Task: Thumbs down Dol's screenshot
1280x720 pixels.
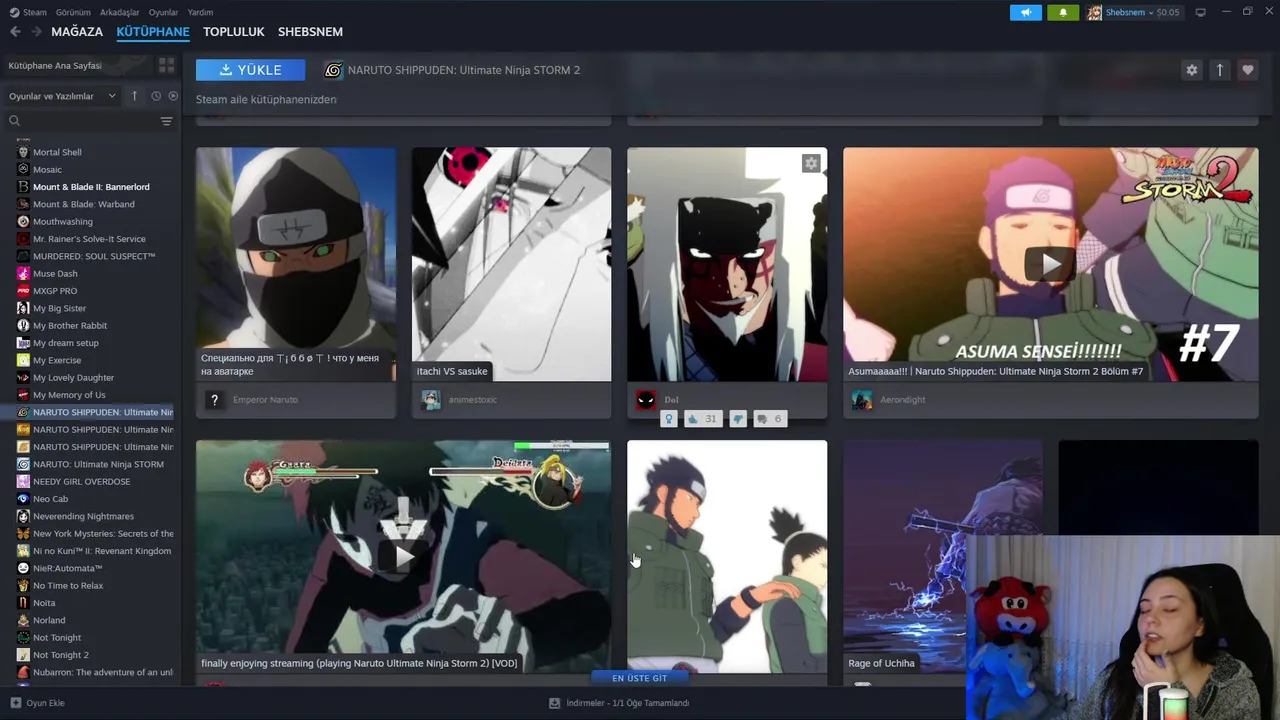Action: (x=738, y=419)
